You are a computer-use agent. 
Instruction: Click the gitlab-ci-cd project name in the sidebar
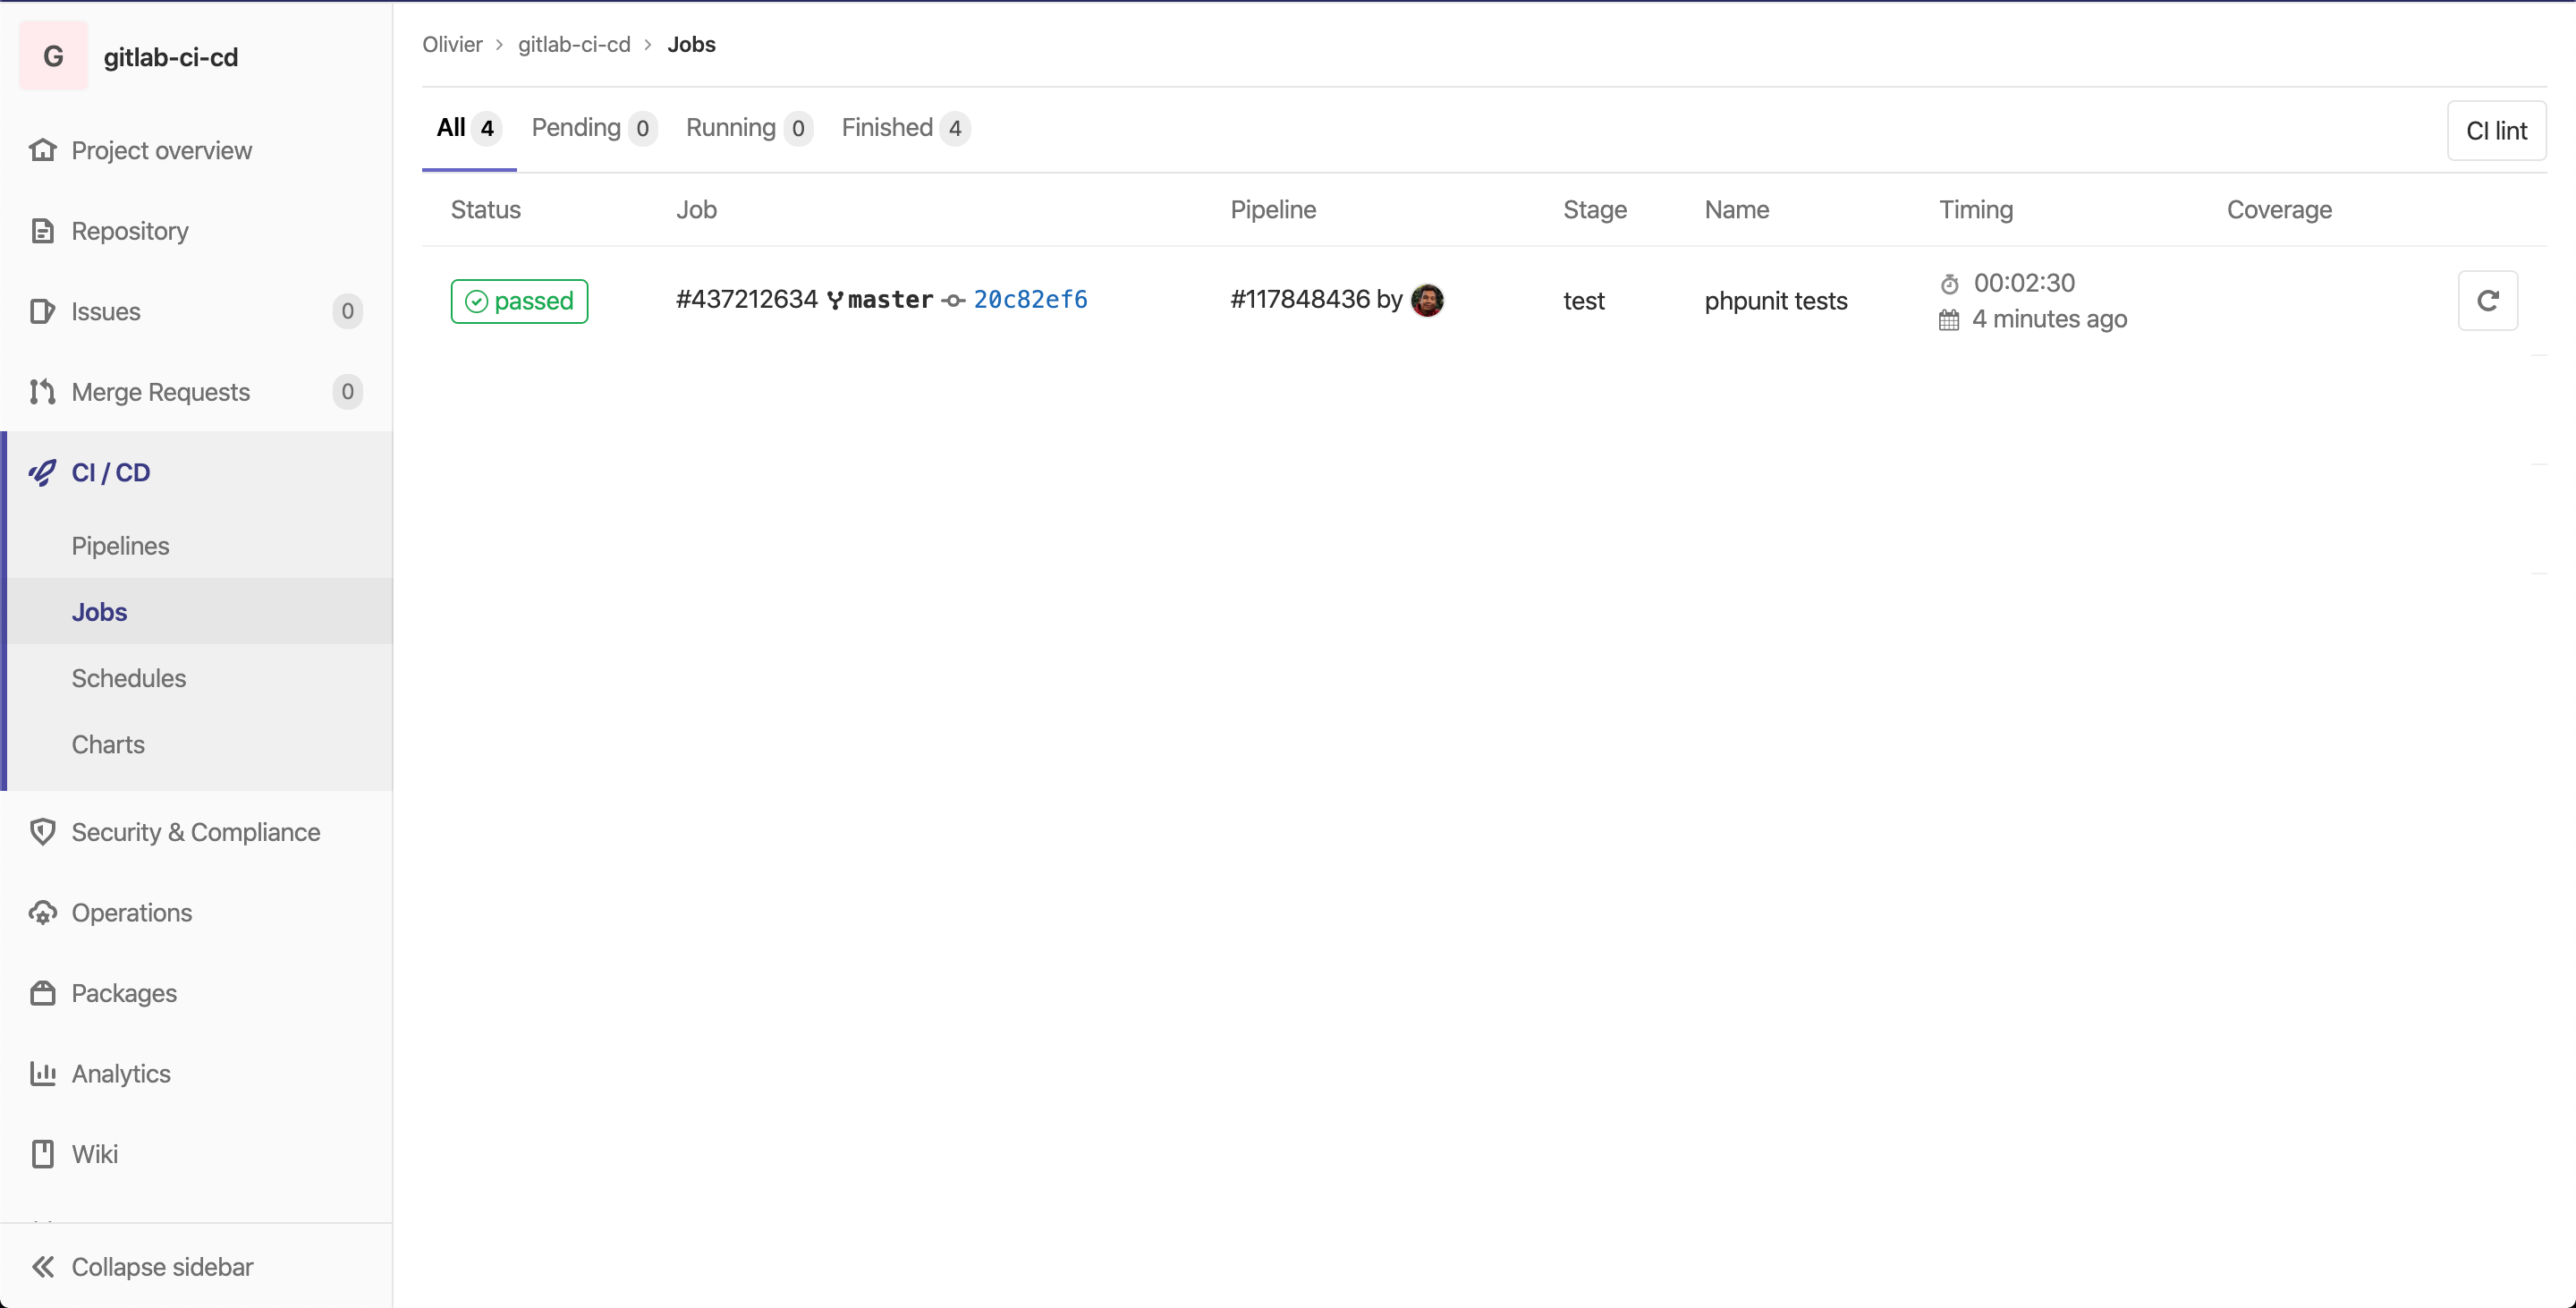[171, 57]
